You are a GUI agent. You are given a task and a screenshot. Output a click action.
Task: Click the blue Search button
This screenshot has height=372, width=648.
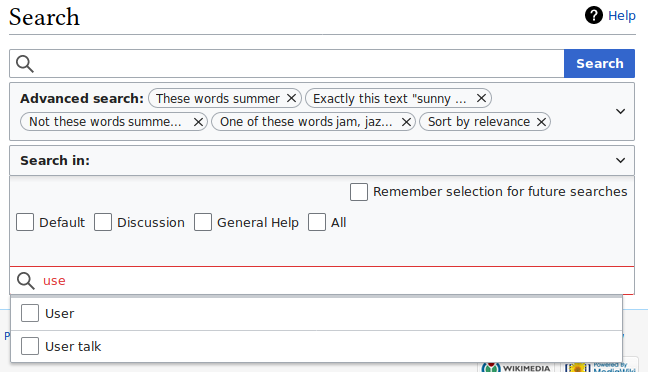point(599,64)
